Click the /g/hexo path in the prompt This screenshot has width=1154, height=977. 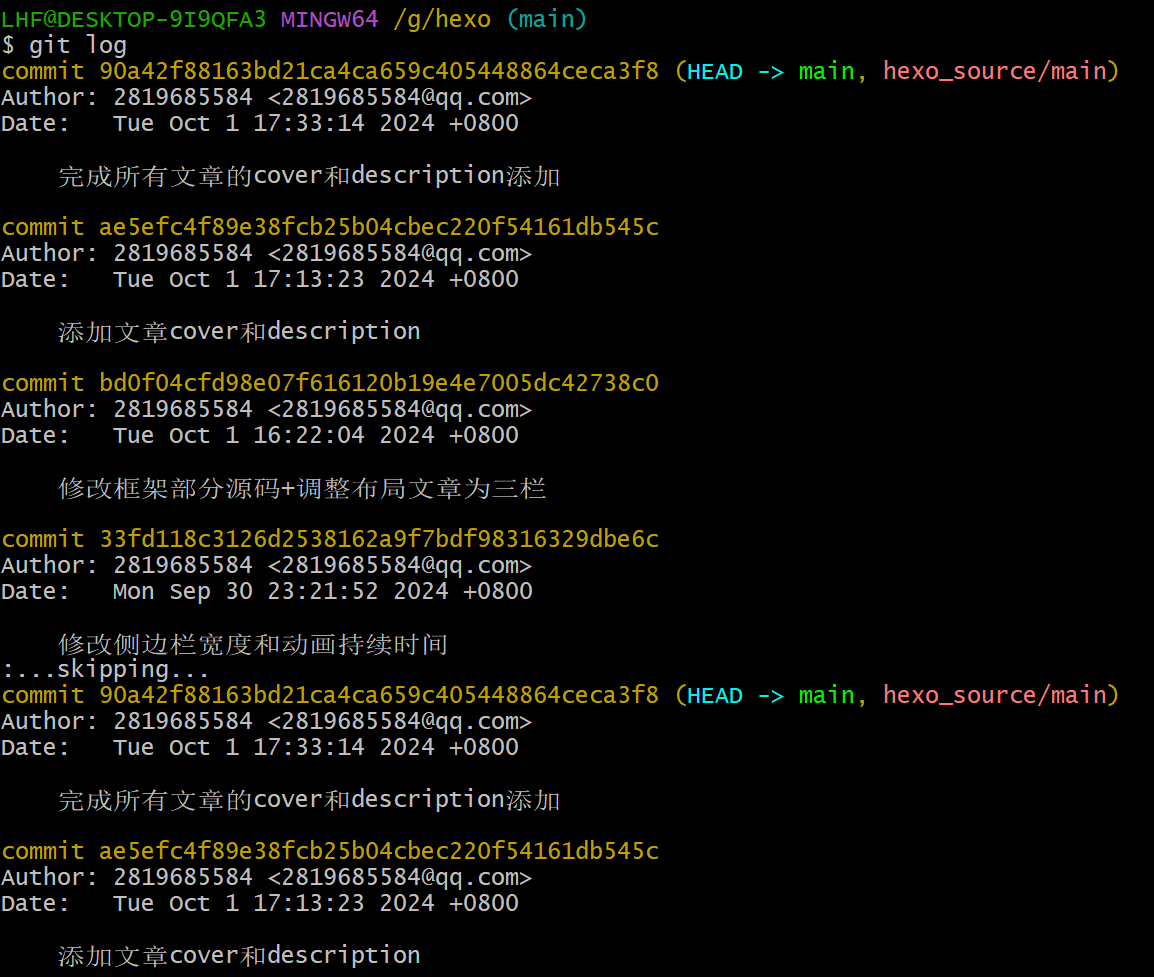click(443, 19)
